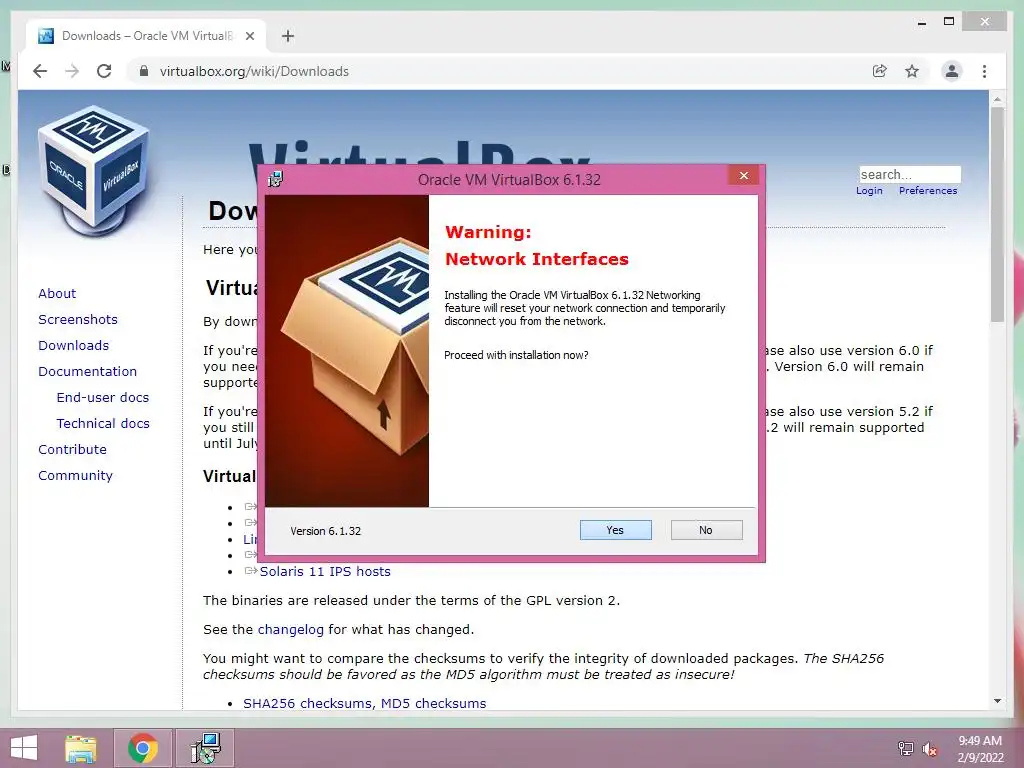Open End-user docs link
Viewport: 1024px width, 768px height.
103,398
